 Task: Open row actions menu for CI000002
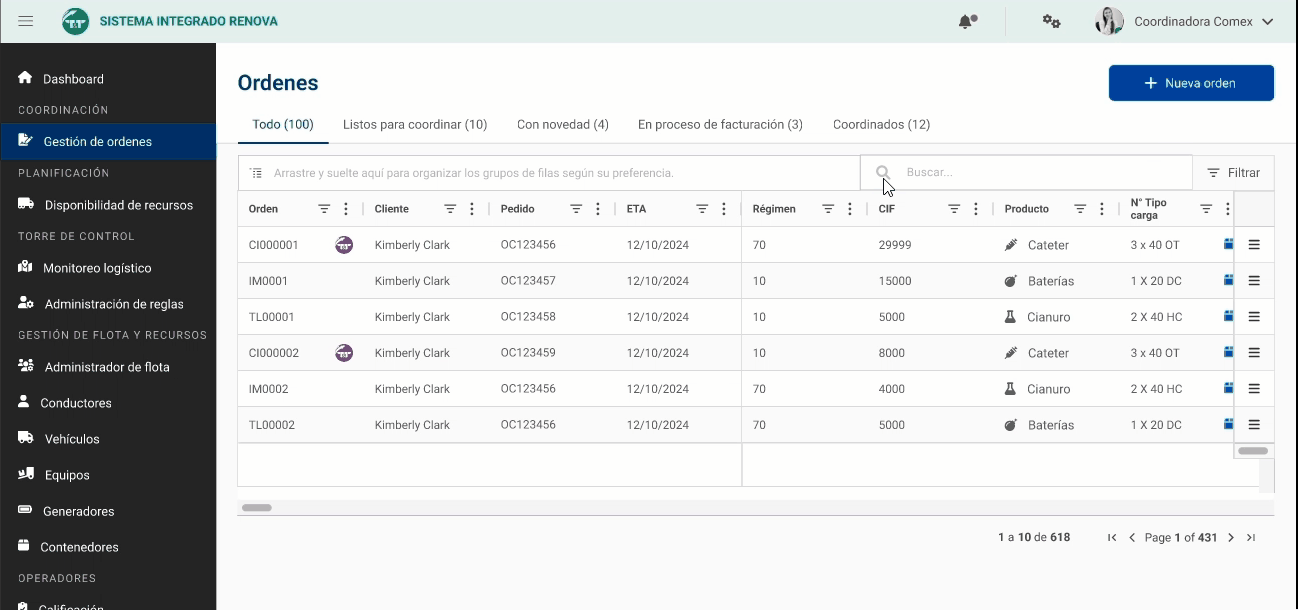[1254, 353]
